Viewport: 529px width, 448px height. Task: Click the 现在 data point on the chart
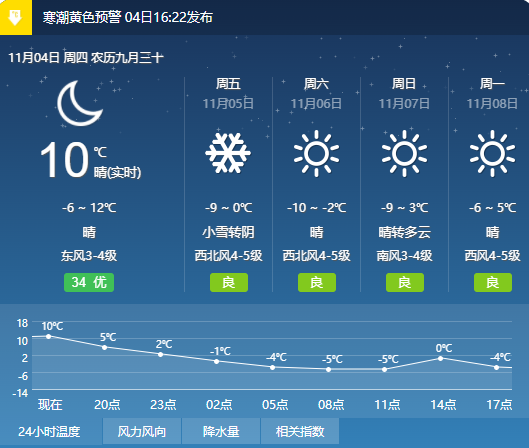click(x=49, y=336)
